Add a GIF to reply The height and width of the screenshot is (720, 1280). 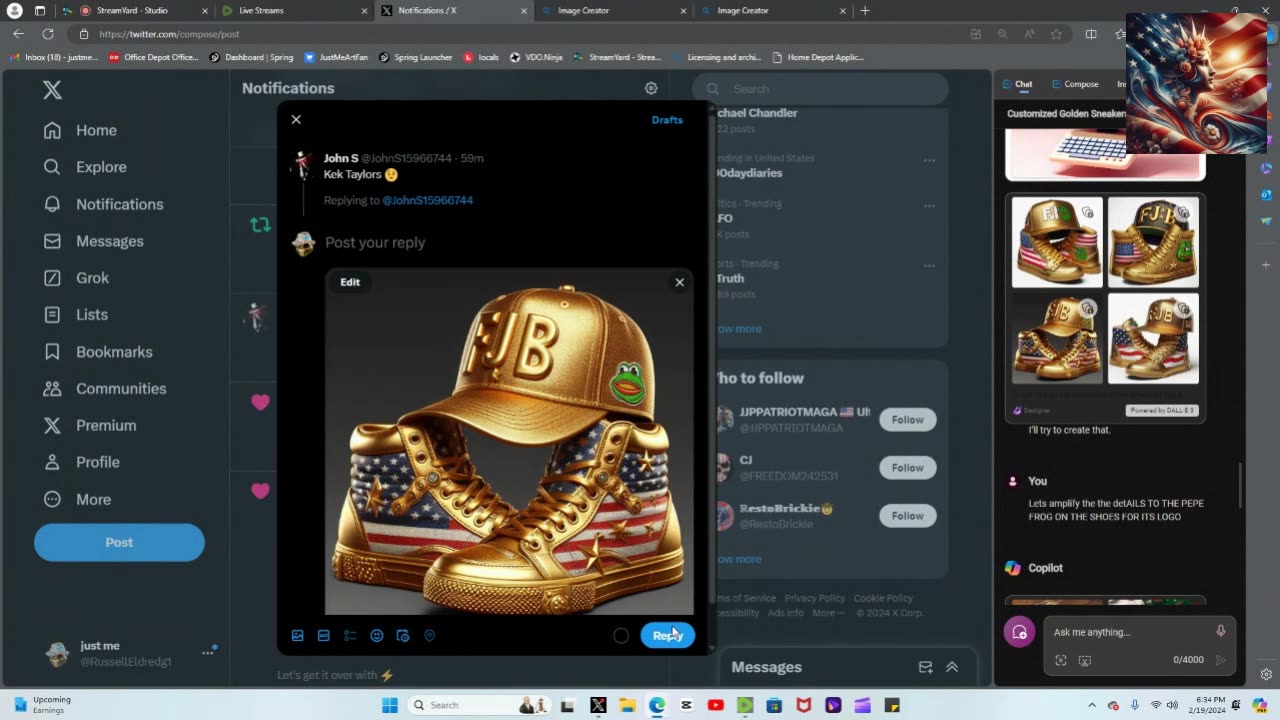(x=323, y=635)
